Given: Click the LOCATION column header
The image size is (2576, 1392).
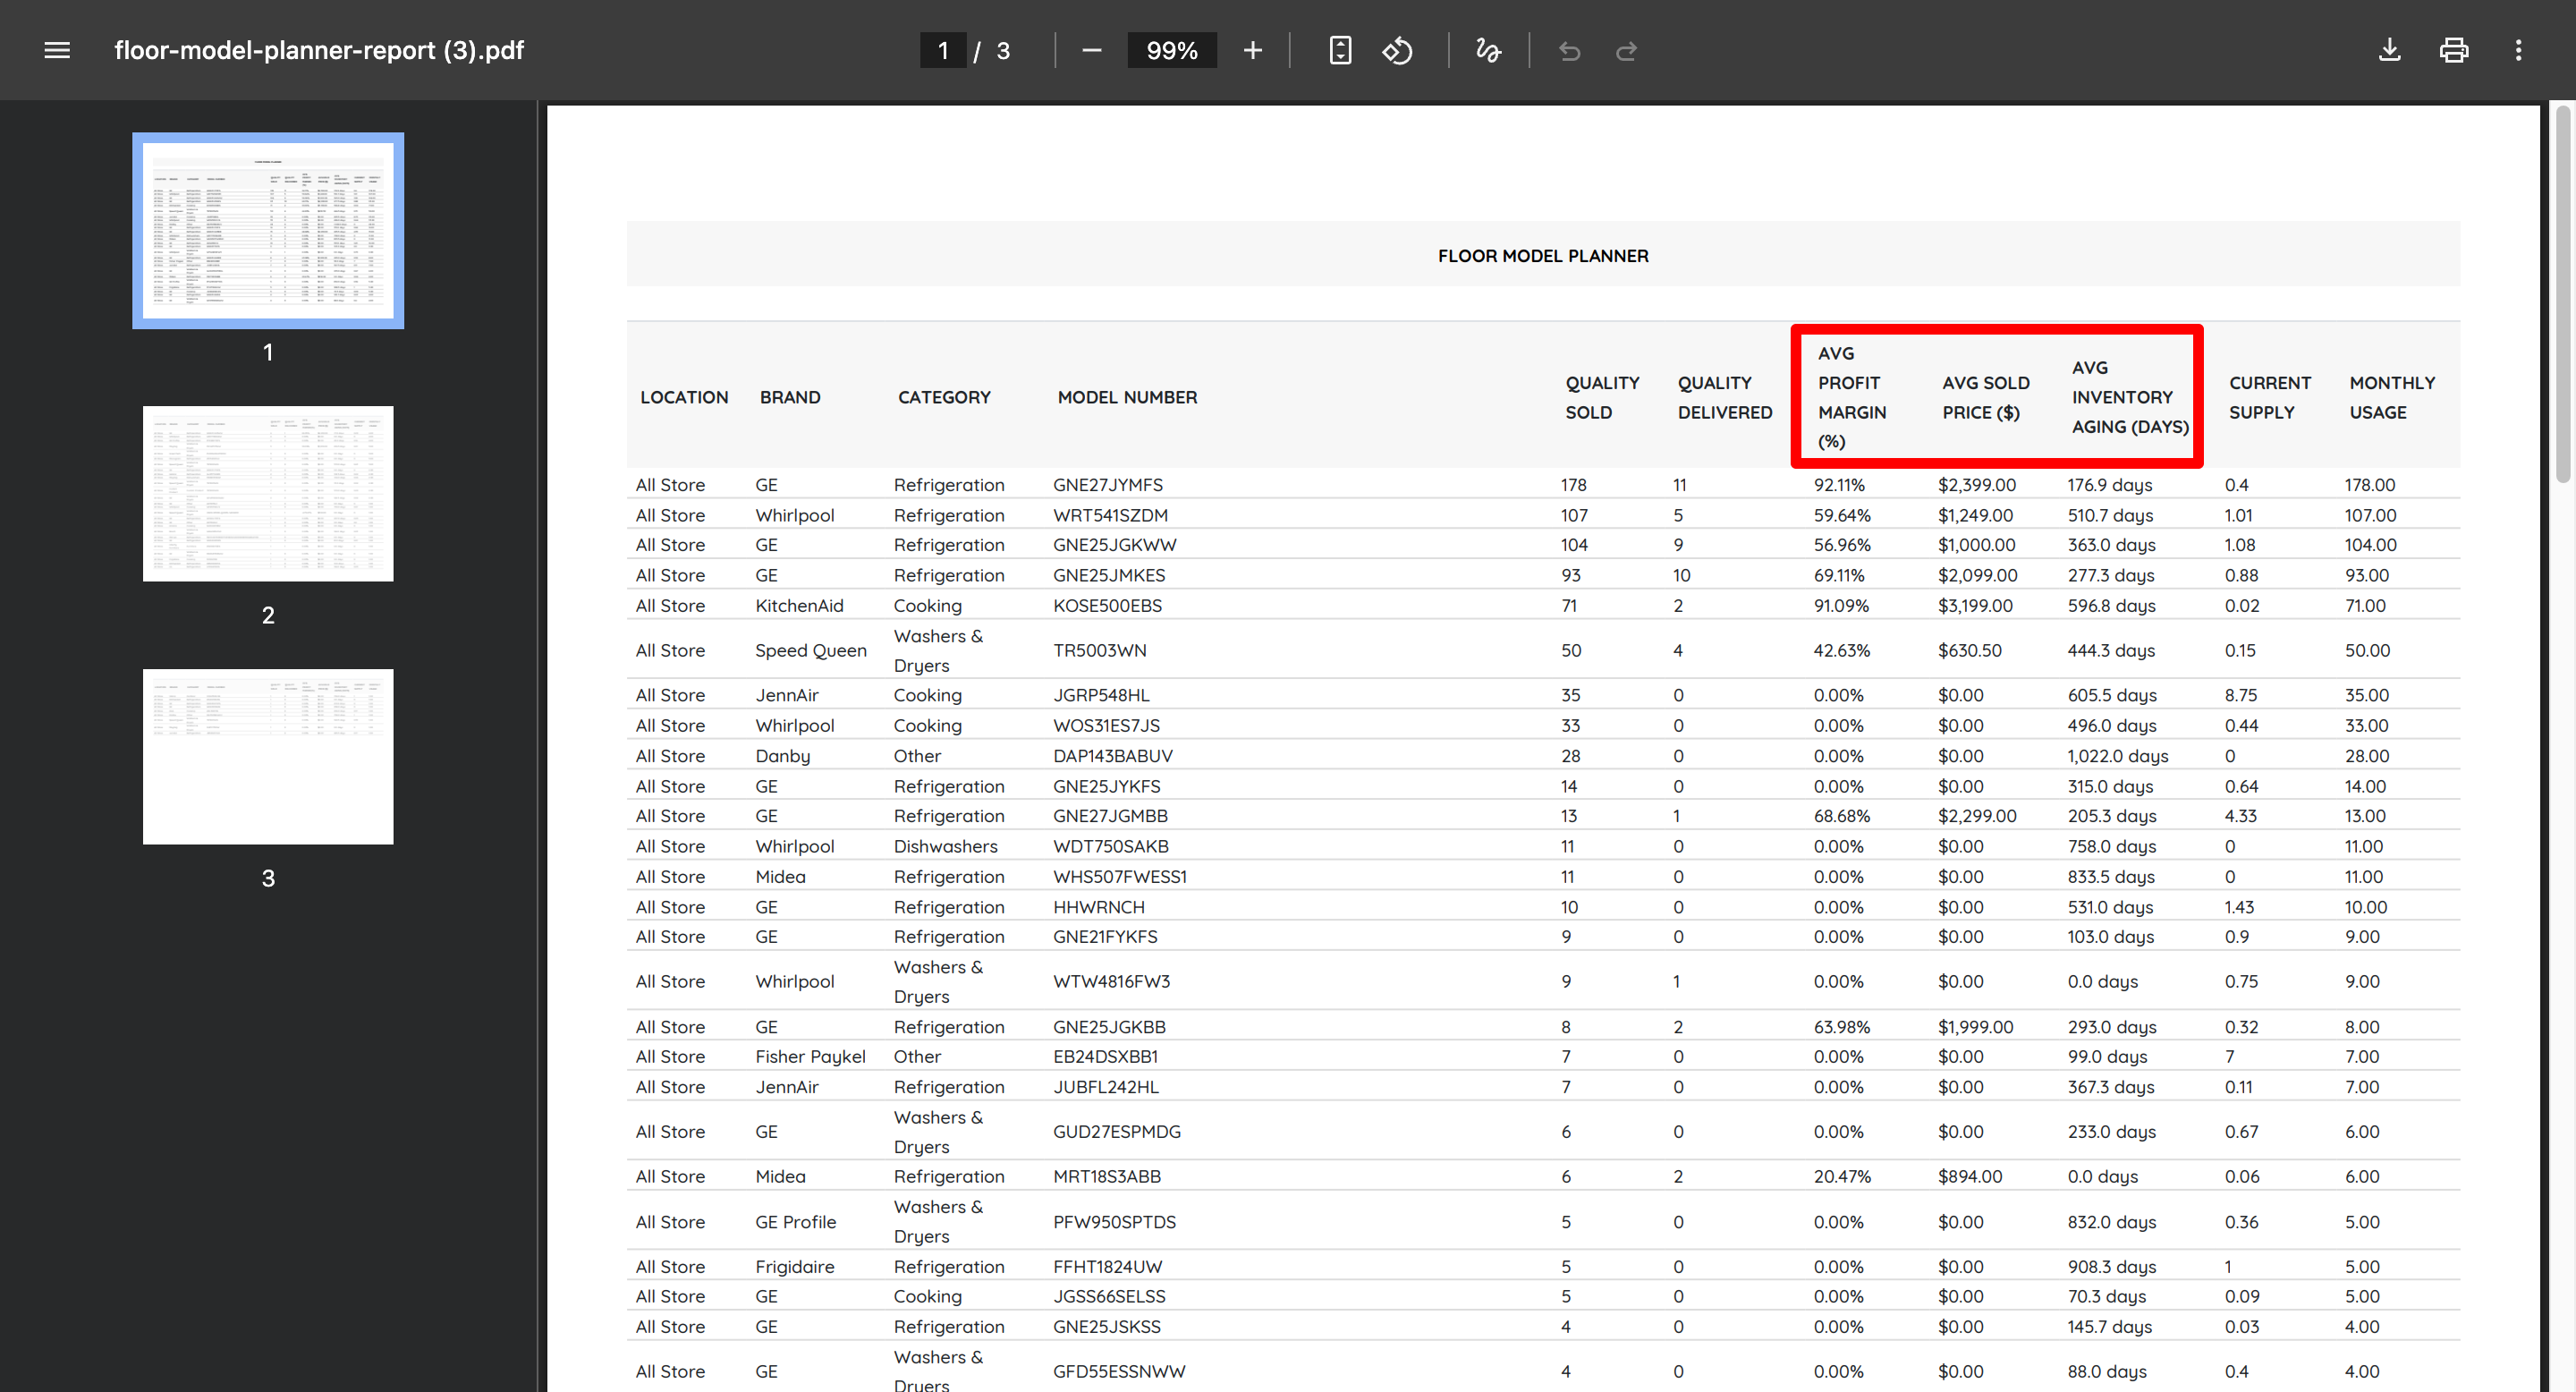Looking at the screenshot, I should click(x=684, y=397).
